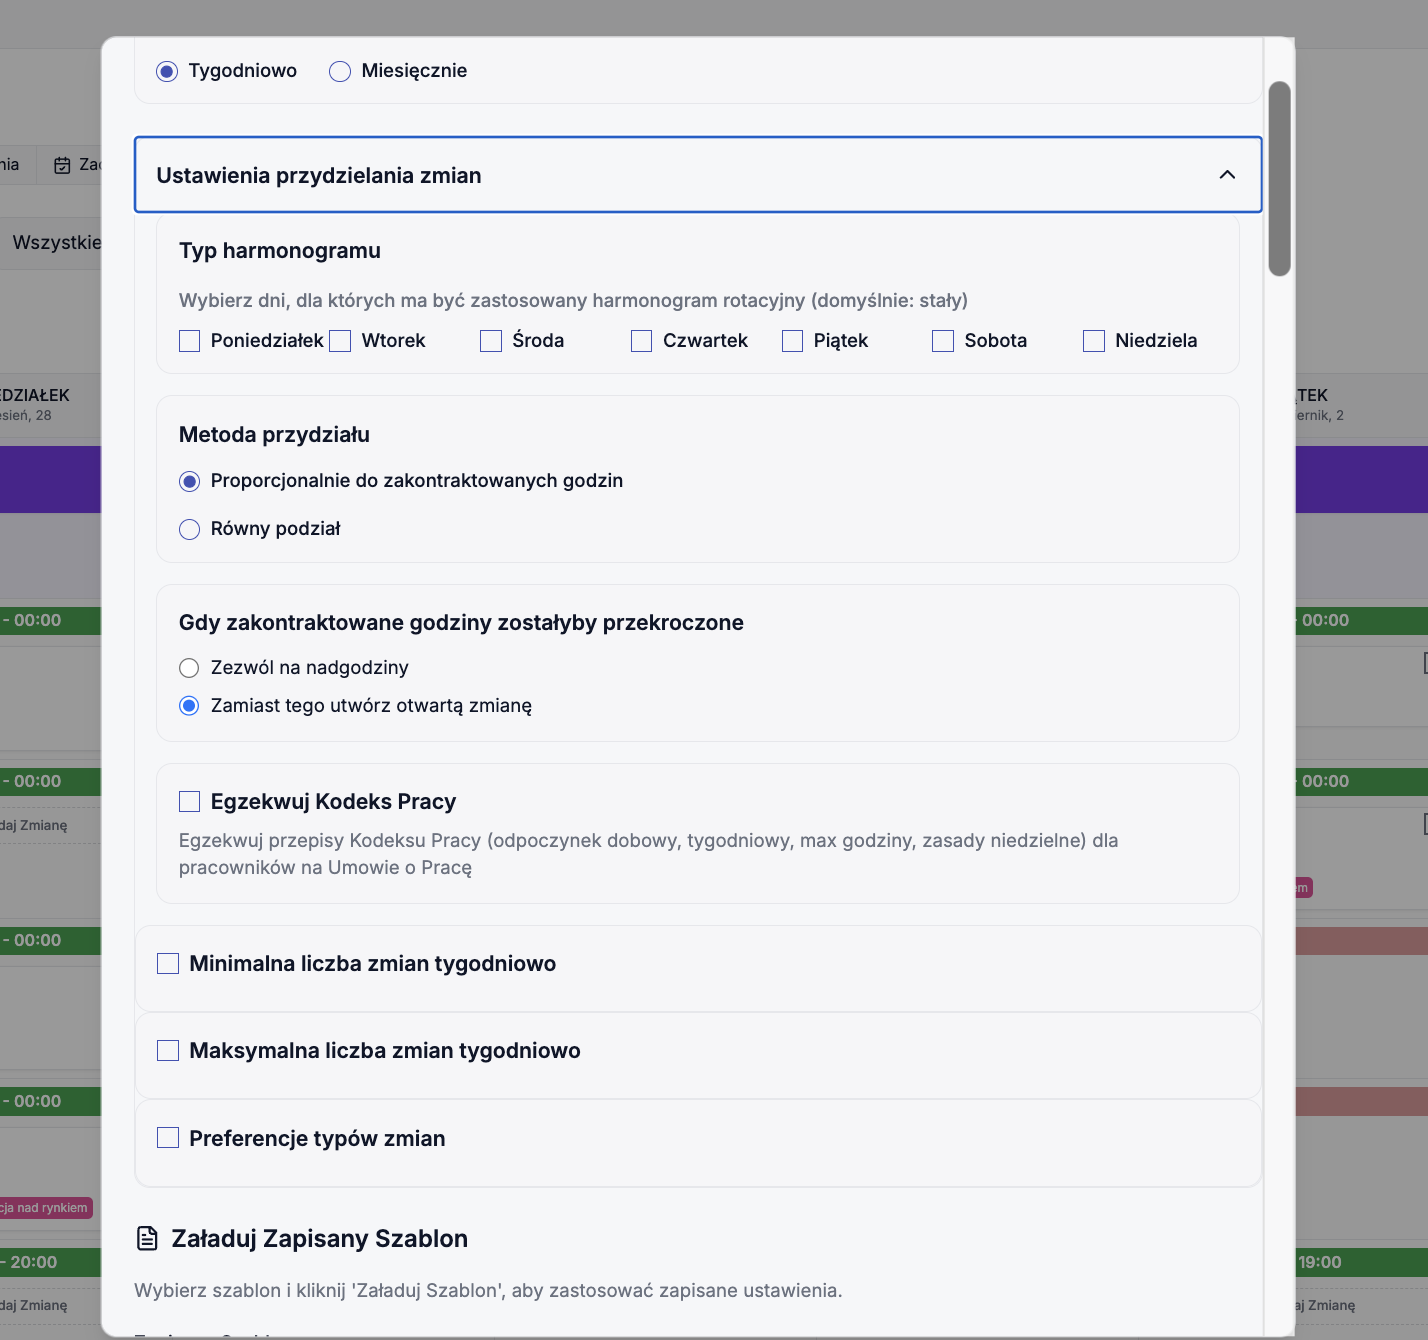Select Równy podział allocation method
The image size is (1428, 1340).
tap(189, 529)
